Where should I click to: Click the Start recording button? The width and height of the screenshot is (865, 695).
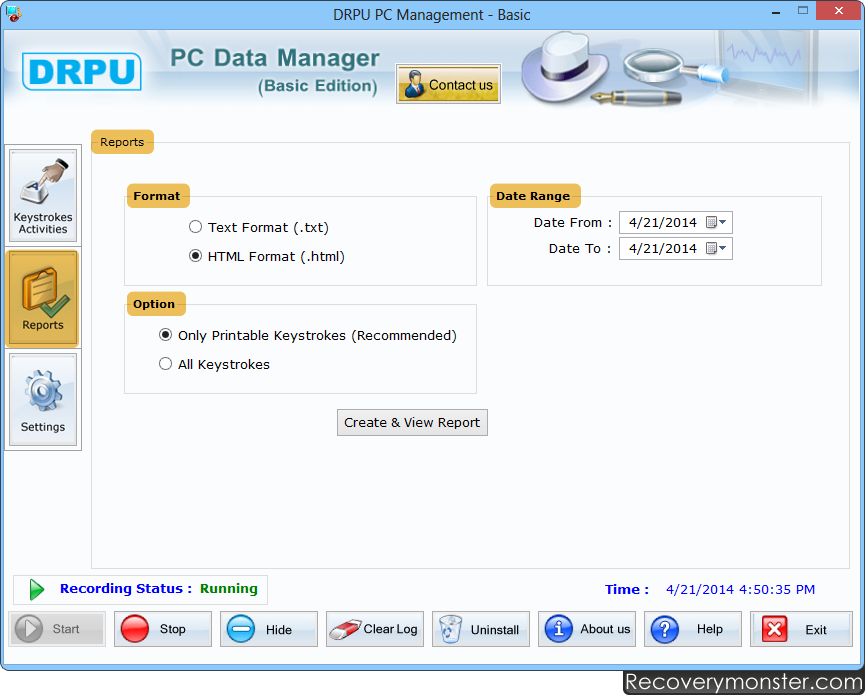tap(57, 629)
